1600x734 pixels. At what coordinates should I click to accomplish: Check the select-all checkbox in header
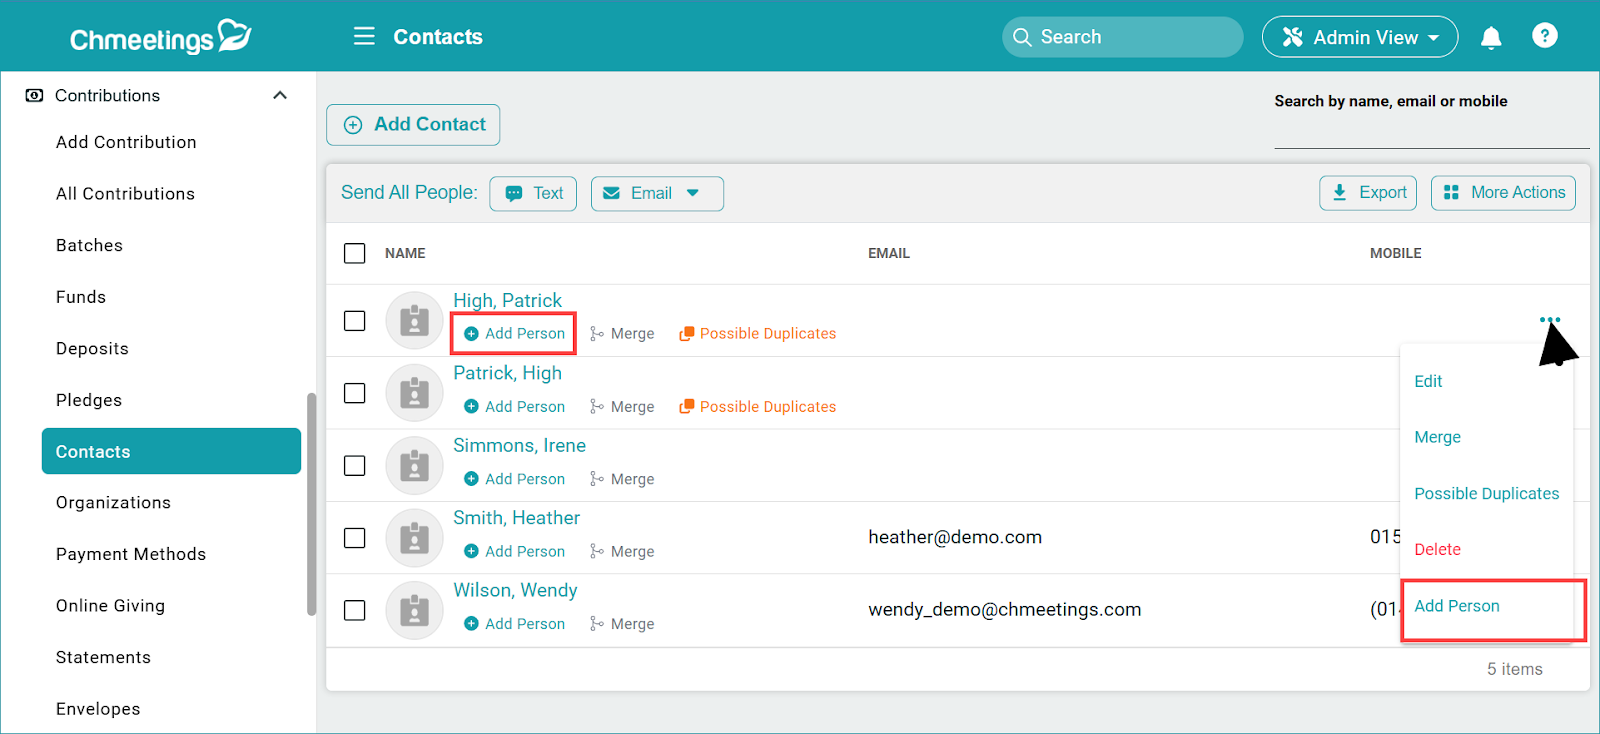point(355,253)
